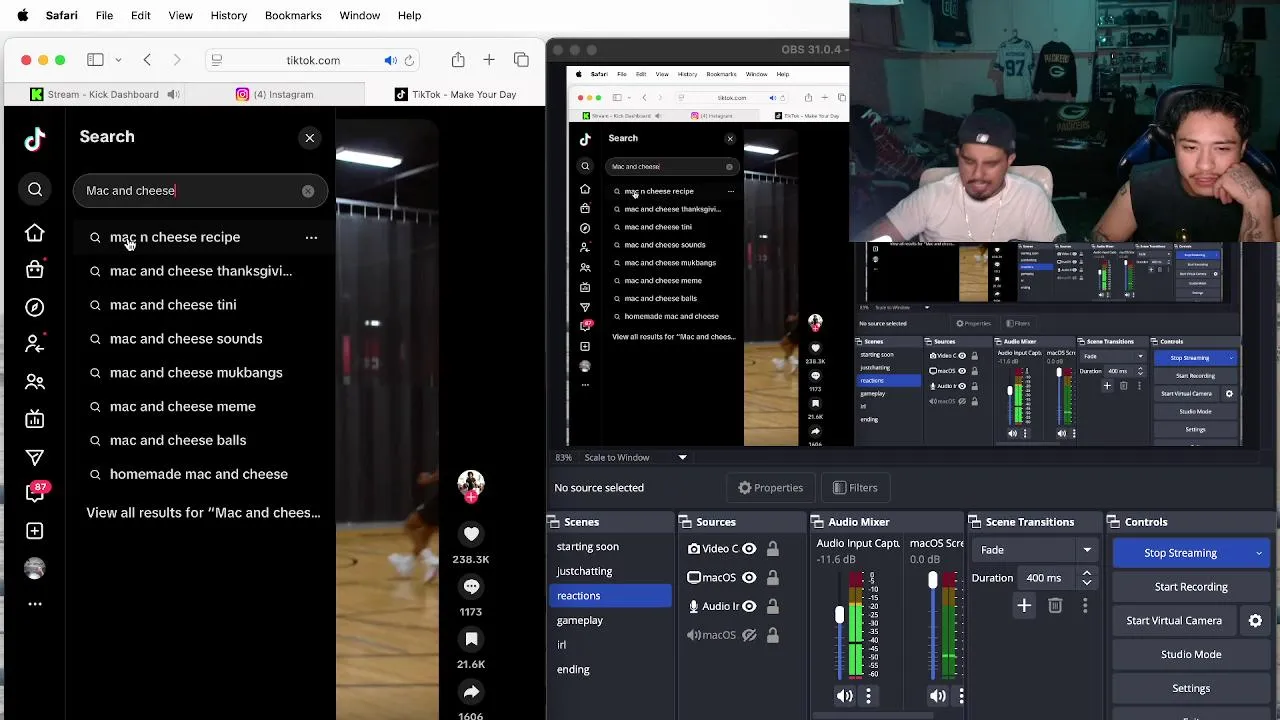The width and height of the screenshot is (1280, 720).
Task: Toggle the Safari sidebar icon
Action: click(x=95, y=60)
